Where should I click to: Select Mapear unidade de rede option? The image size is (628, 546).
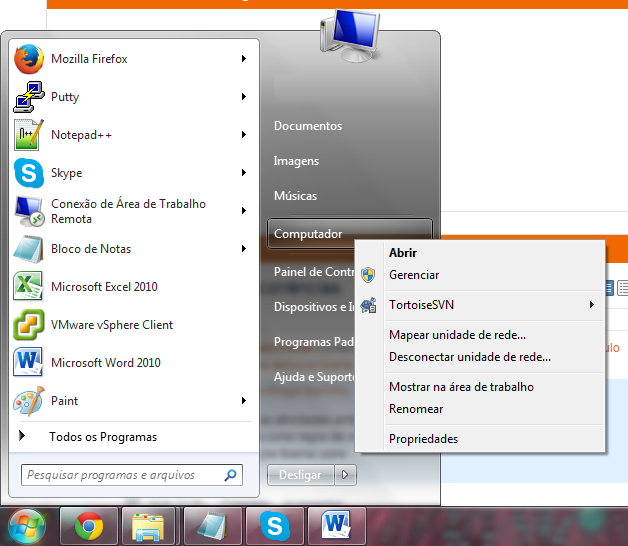(457, 335)
